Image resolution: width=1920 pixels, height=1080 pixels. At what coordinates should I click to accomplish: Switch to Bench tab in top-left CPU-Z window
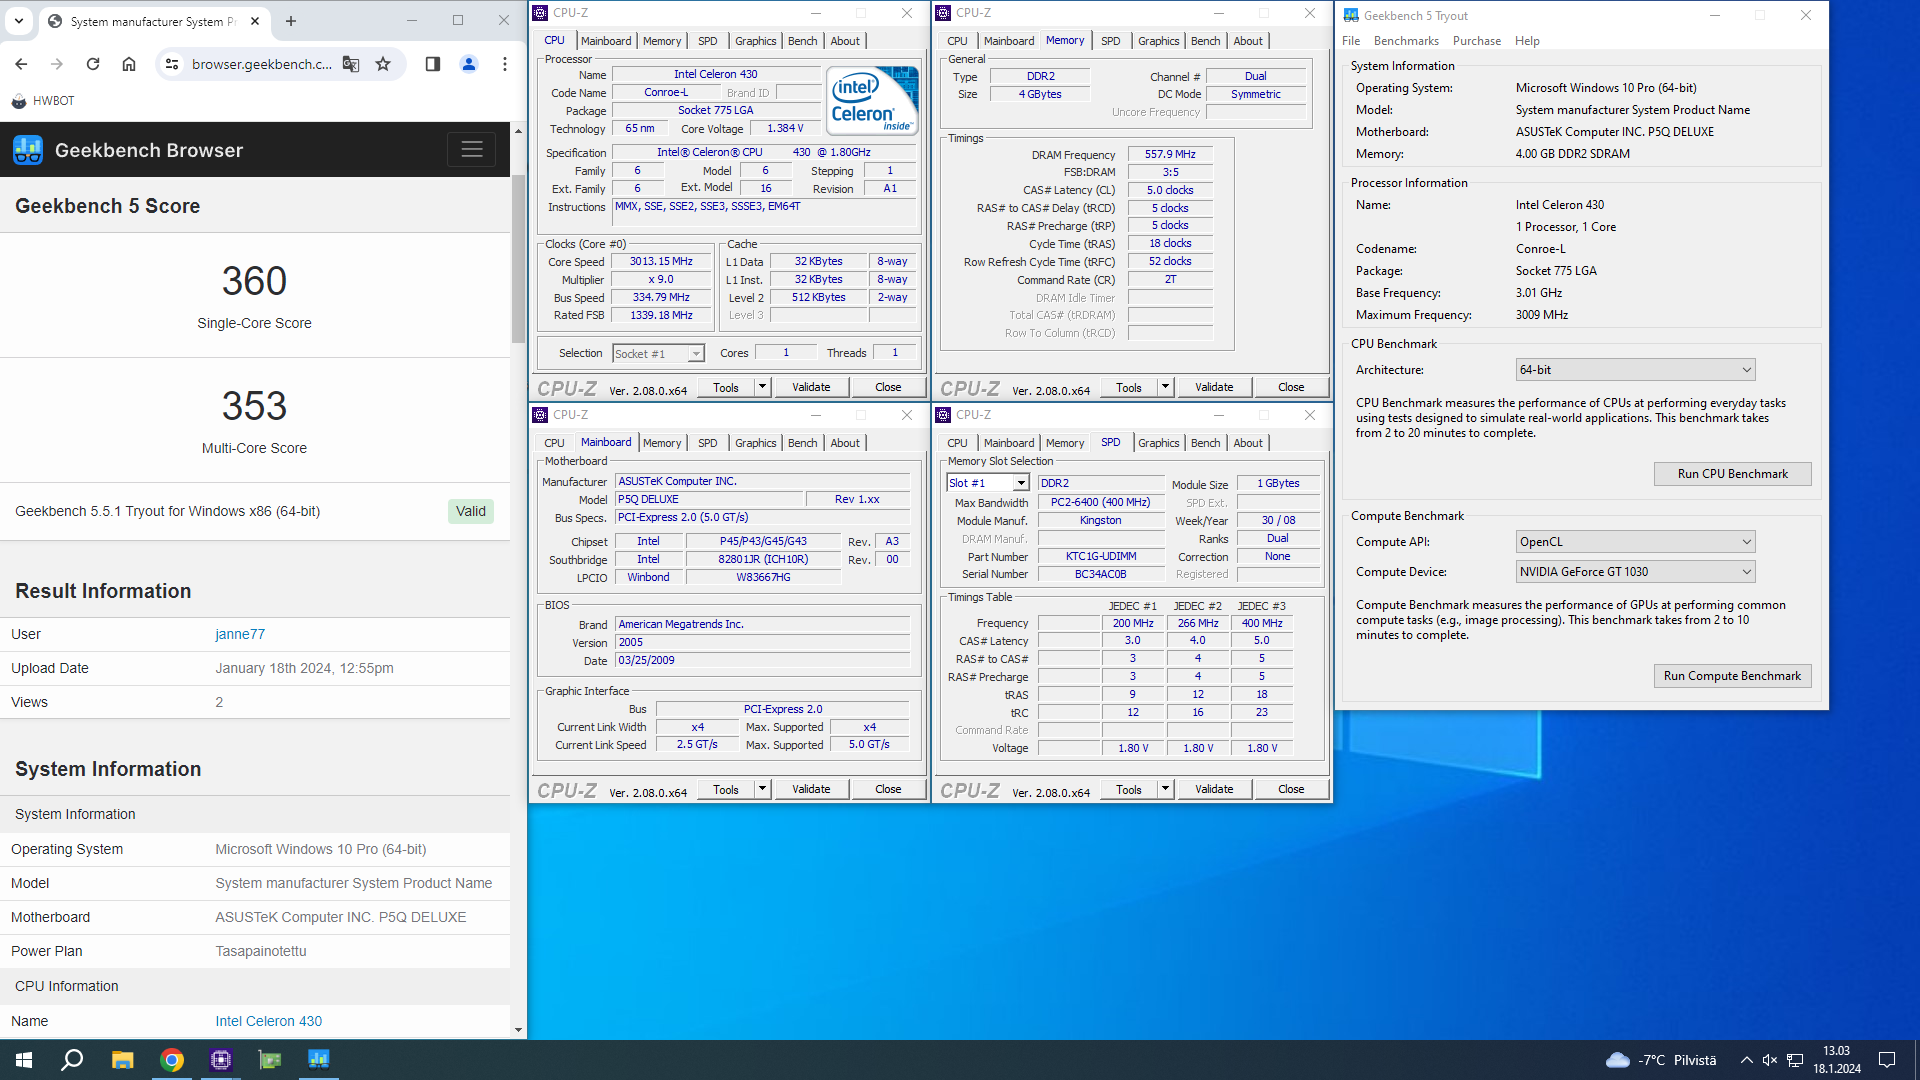[802, 41]
